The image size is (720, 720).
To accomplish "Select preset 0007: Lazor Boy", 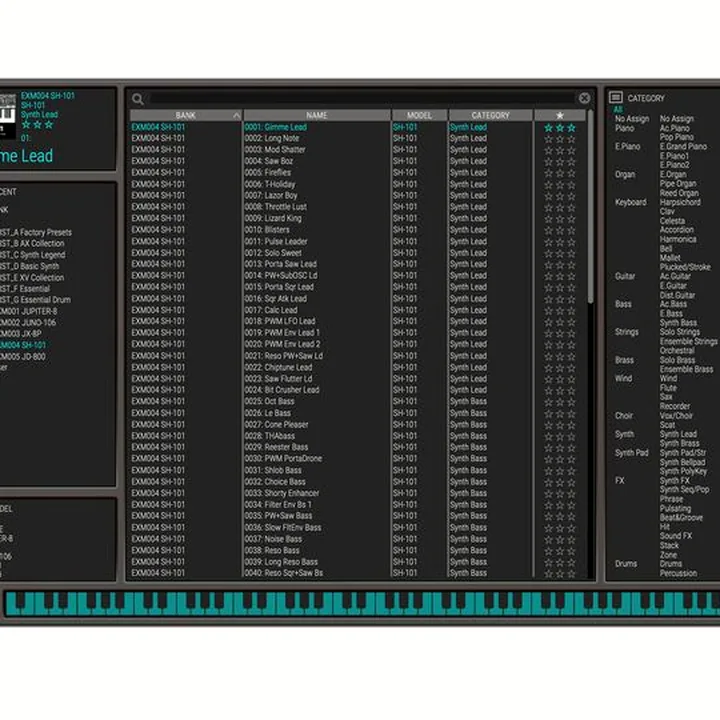I will click(271, 196).
